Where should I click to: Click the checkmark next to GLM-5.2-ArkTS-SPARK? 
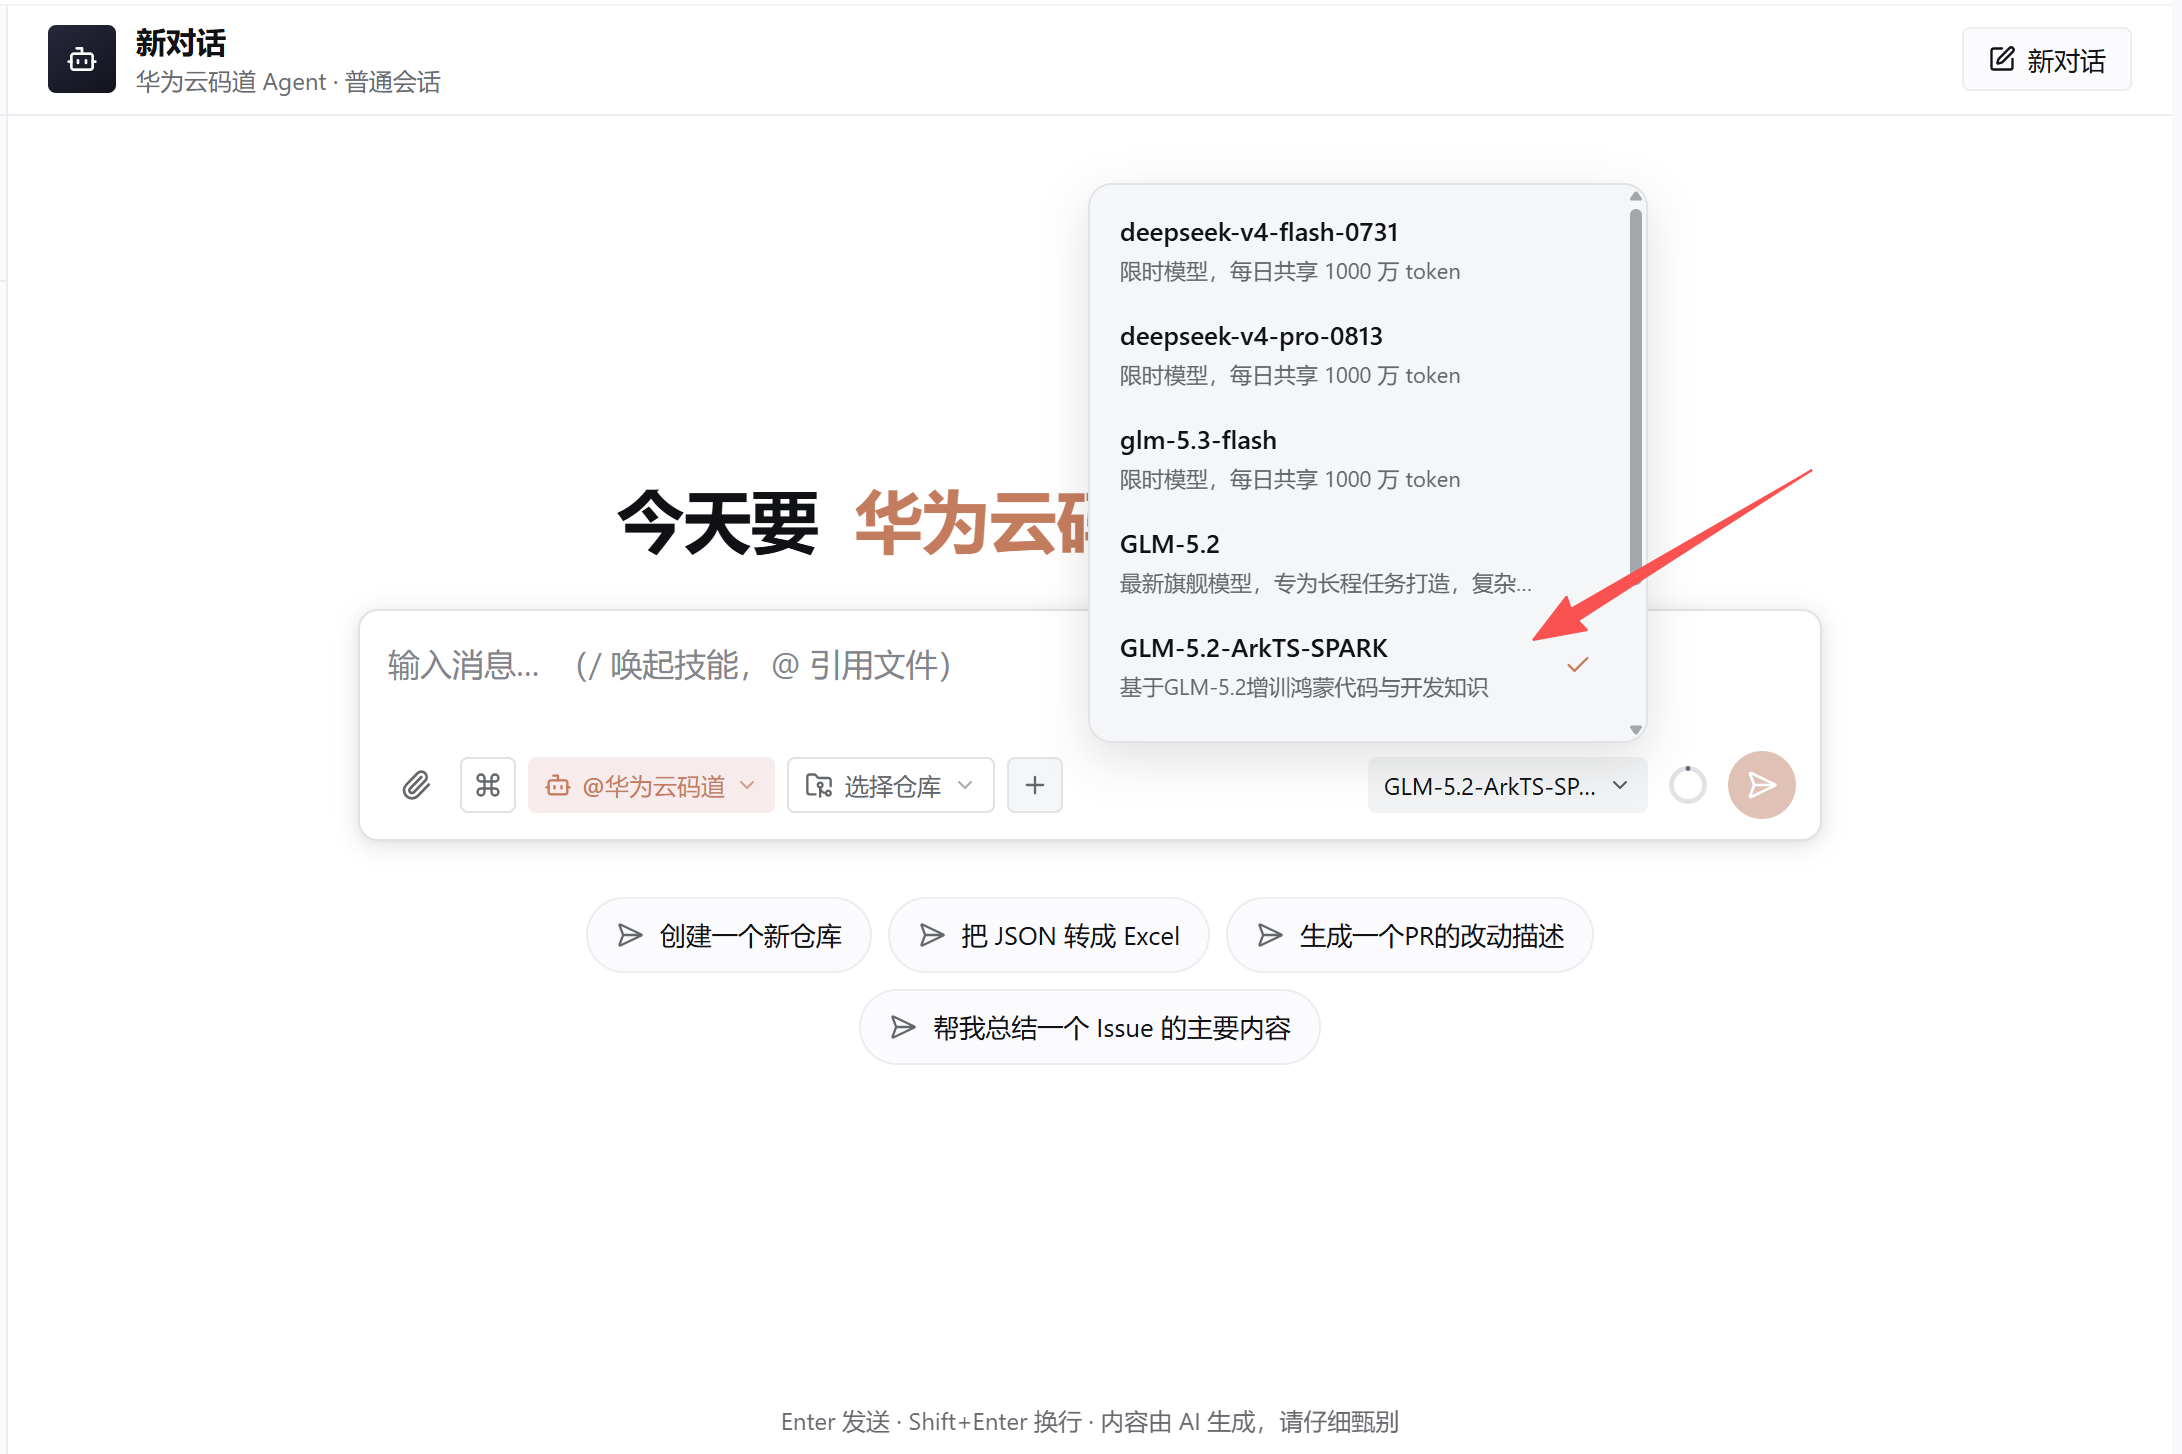click(x=1578, y=665)
